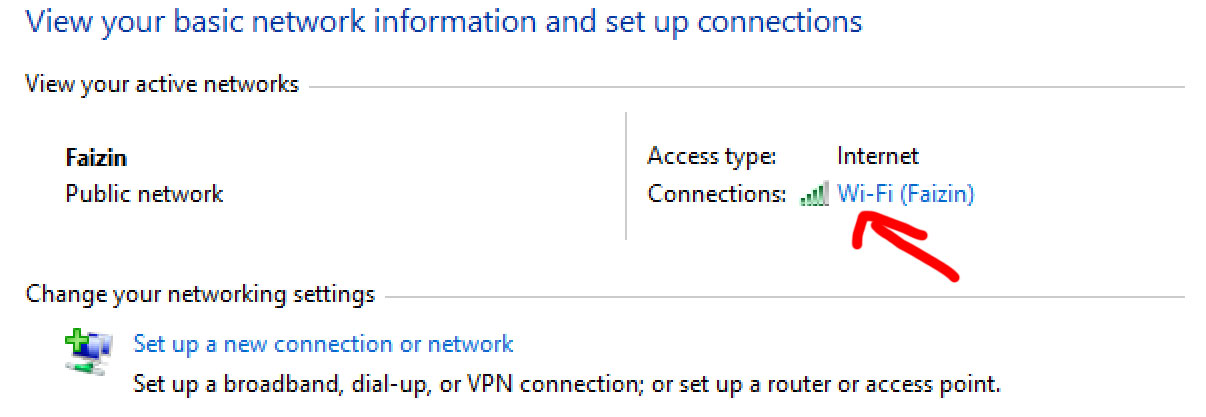Click the Connections label
This screenshot has width=1206, height=417.
(x=717, y=194)
